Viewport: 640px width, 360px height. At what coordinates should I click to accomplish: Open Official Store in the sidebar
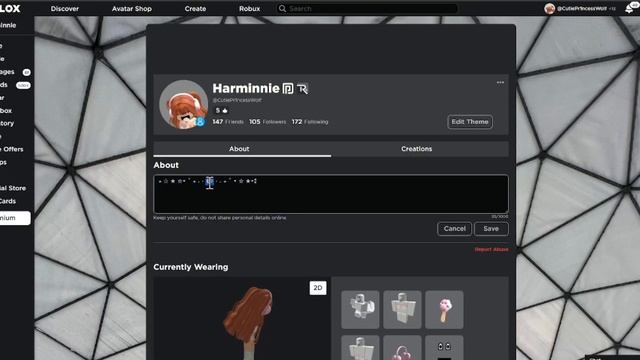pyautogui.click(x=13, y=188)
